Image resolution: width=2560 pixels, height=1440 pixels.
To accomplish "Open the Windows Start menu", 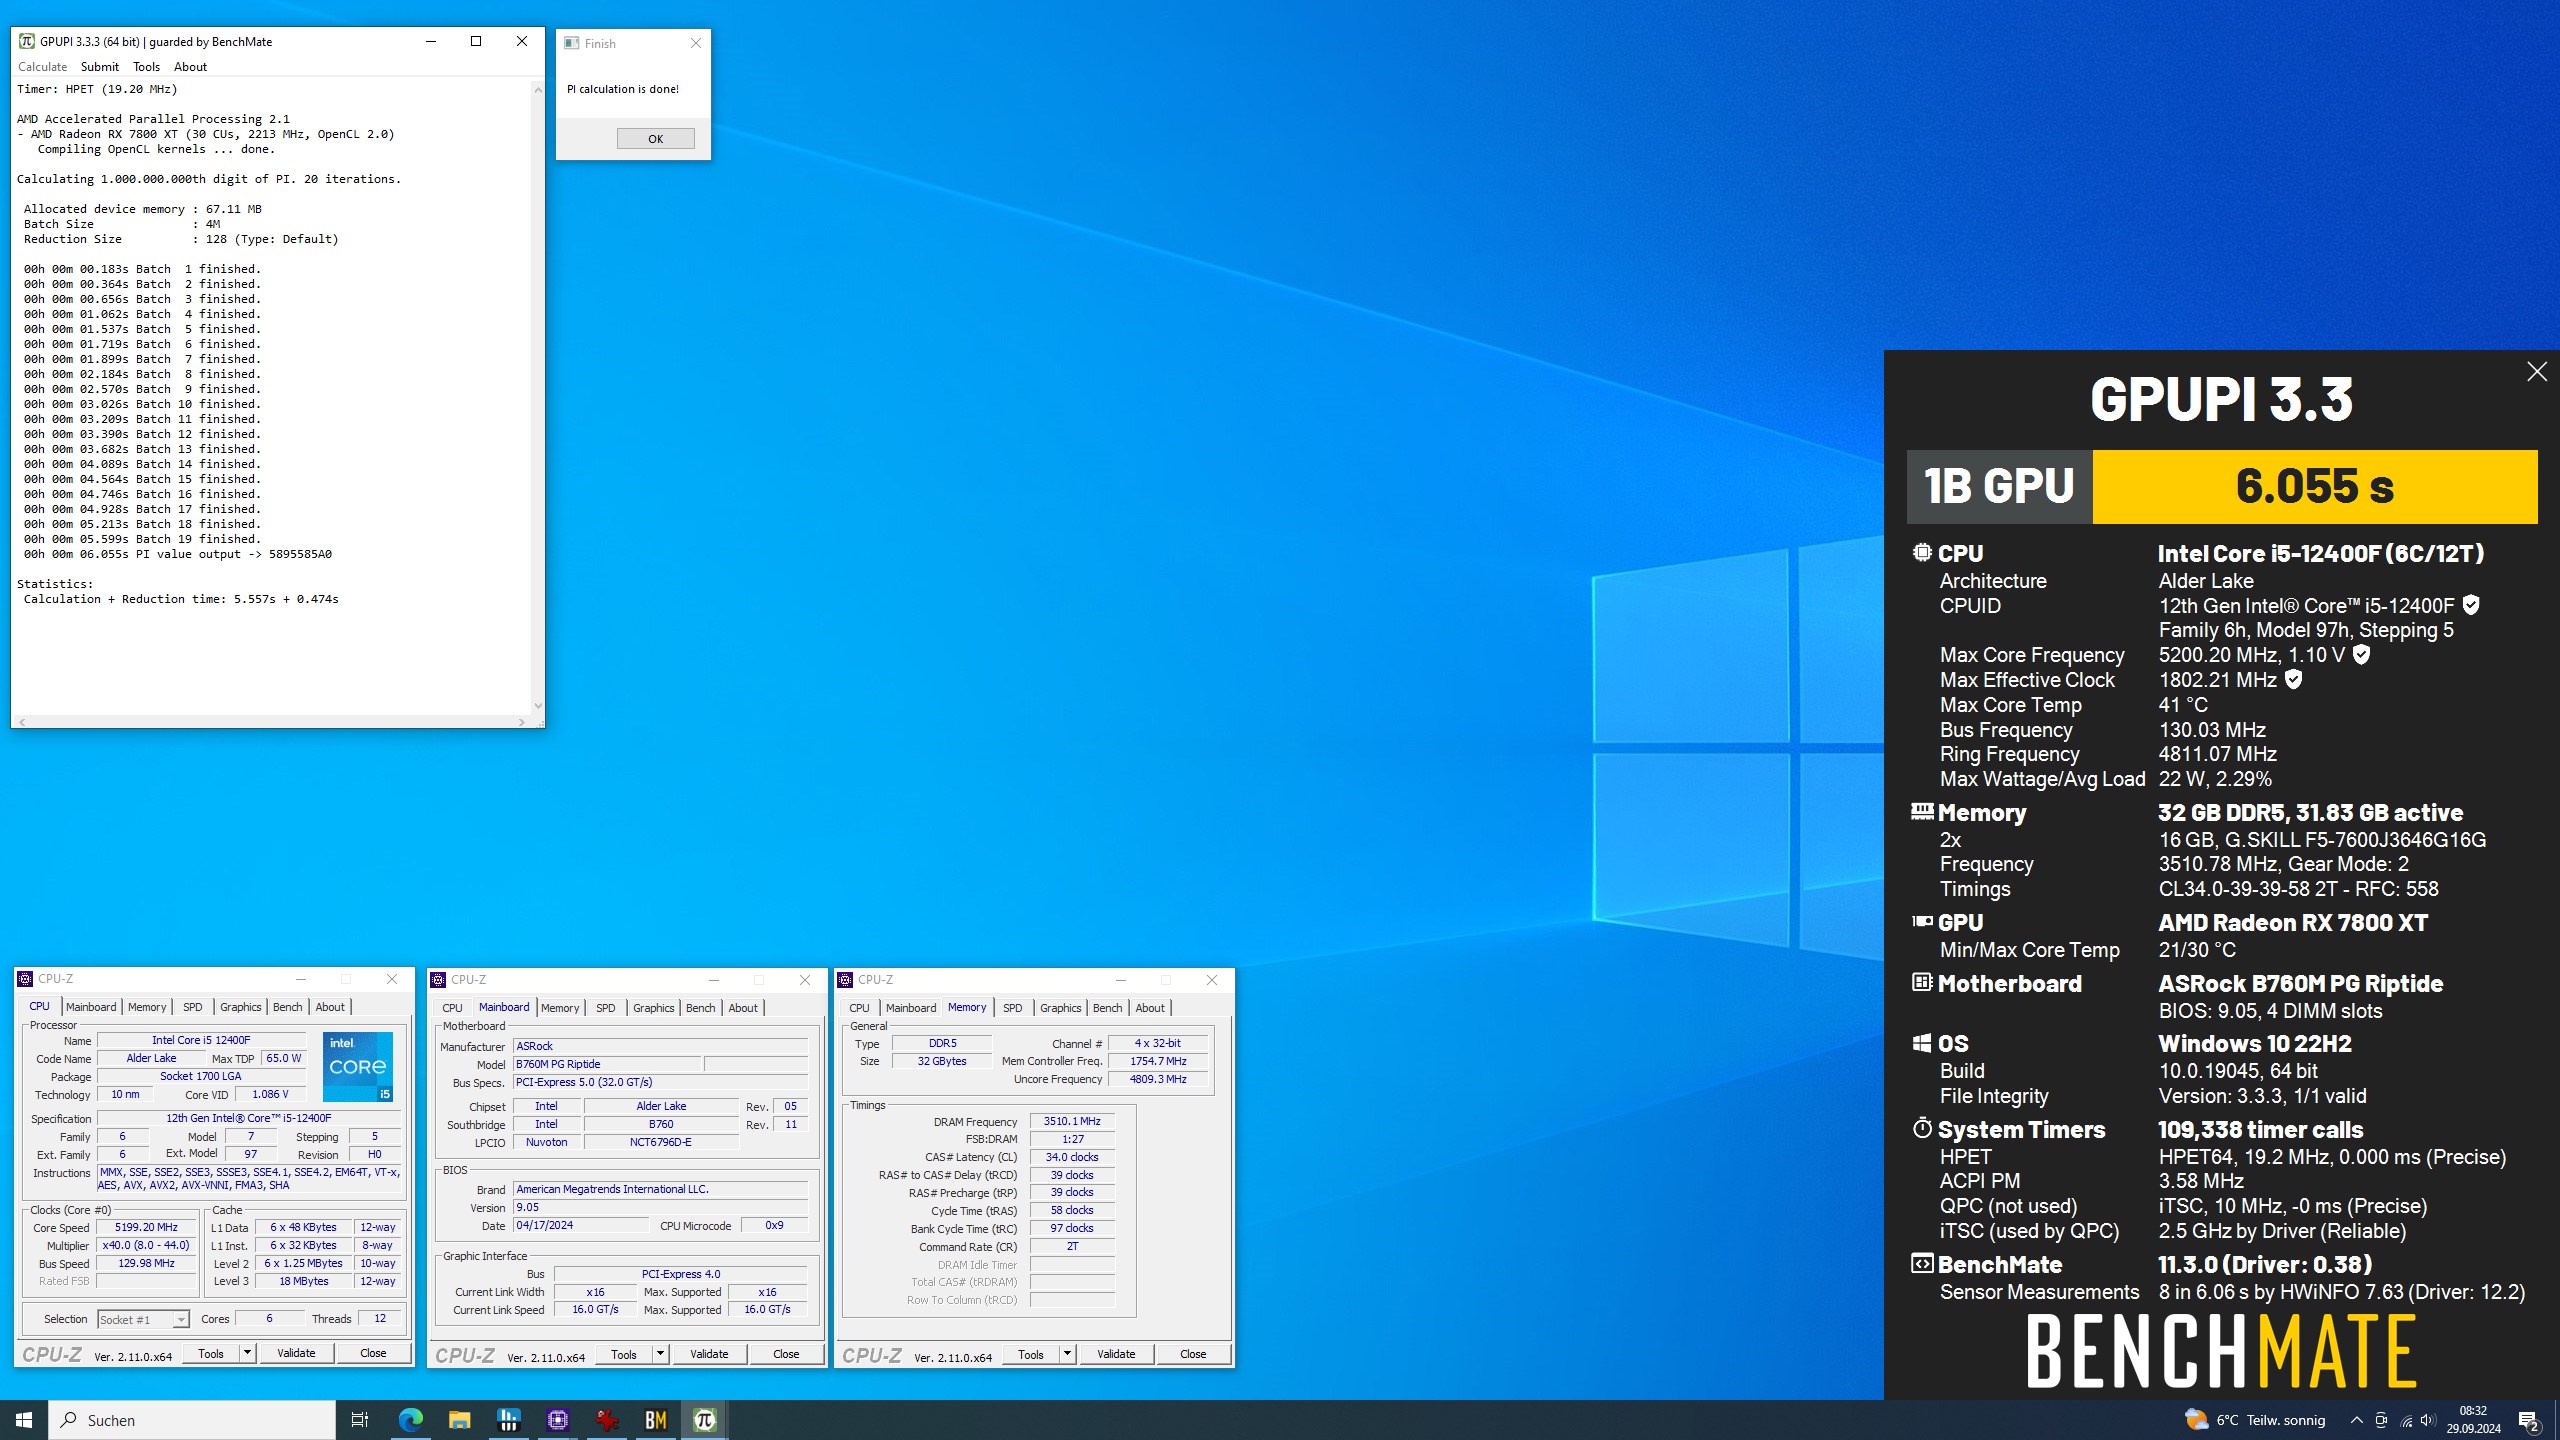I will pyautogui.click(x=24, y=1420).
